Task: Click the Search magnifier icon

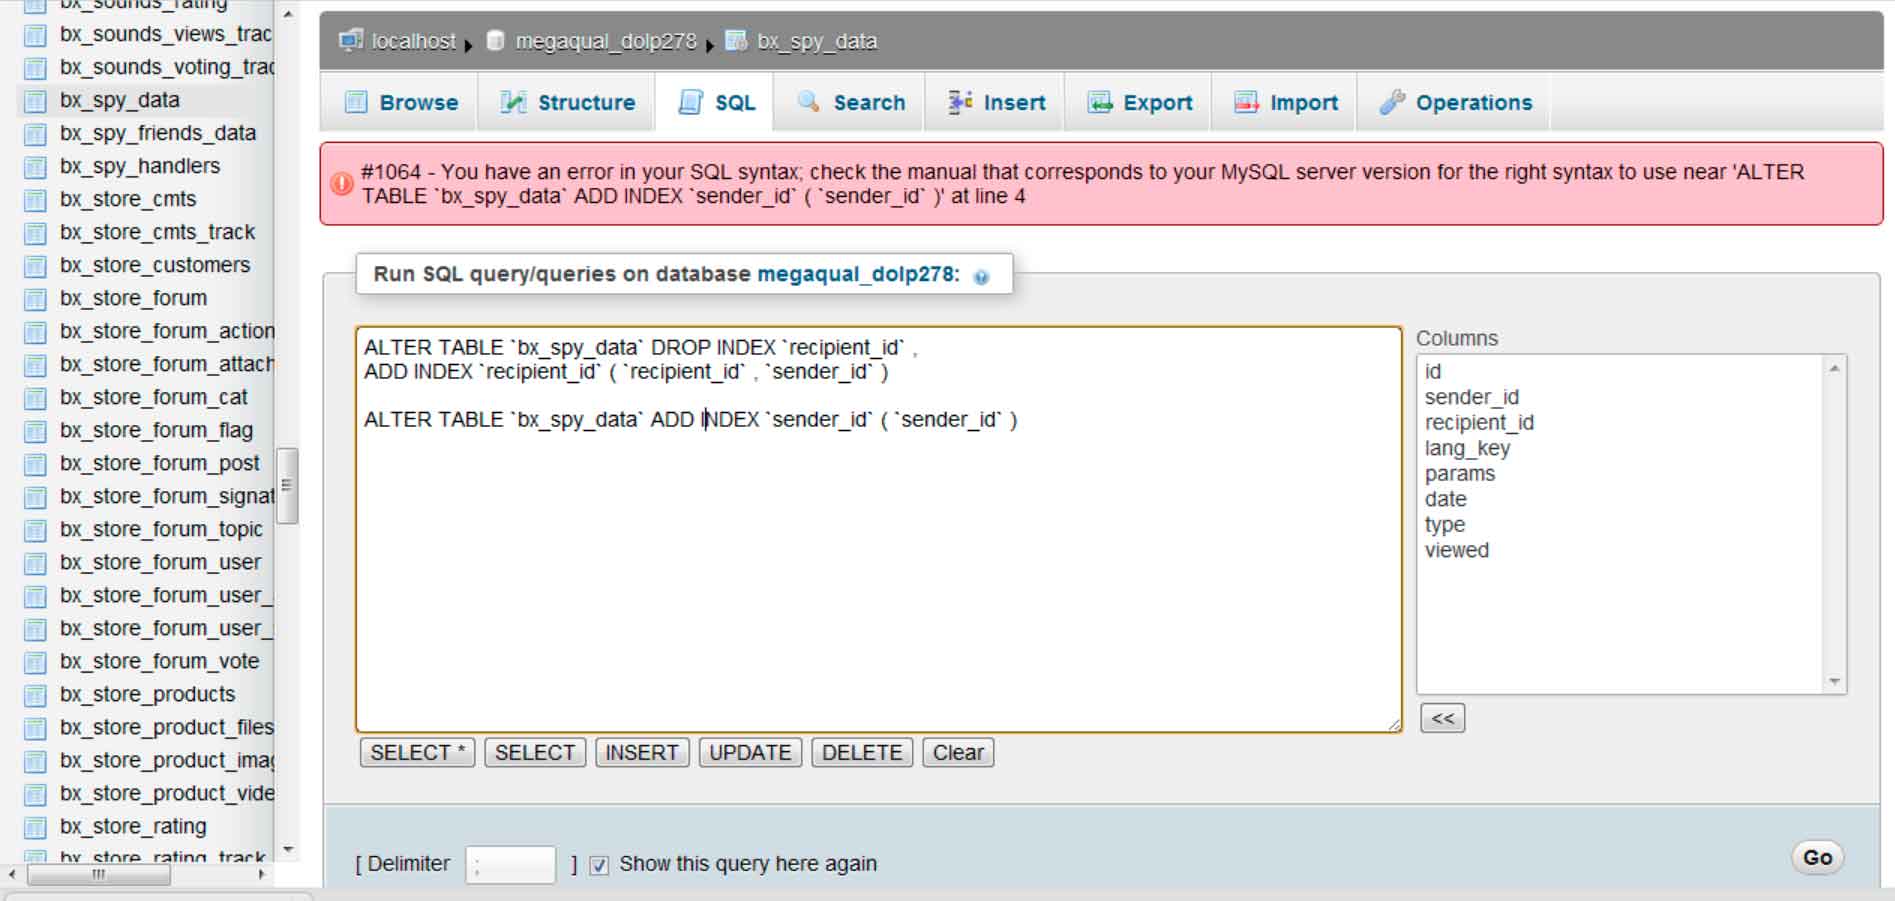Action: 808,102
